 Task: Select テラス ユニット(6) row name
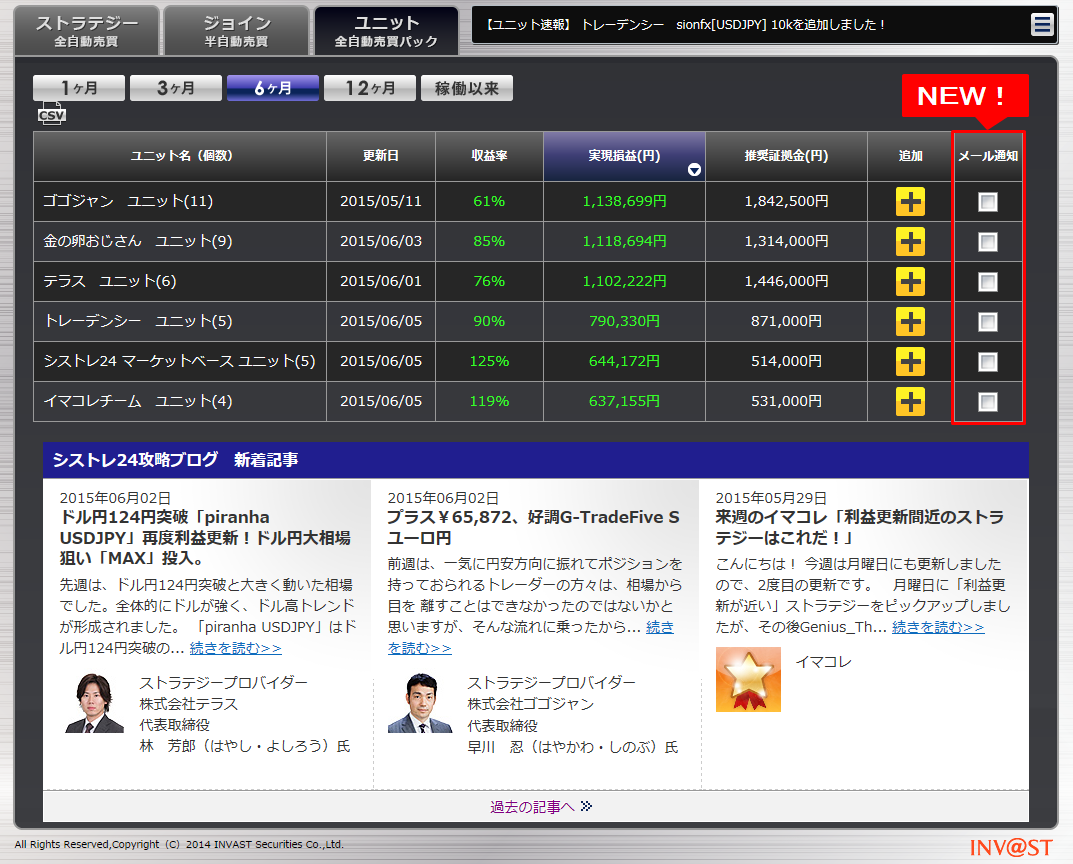click(x=109, y=281)
